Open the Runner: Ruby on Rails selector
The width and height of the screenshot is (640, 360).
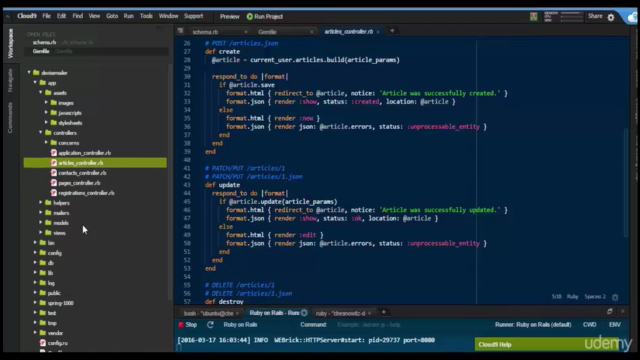pos(533,325)
